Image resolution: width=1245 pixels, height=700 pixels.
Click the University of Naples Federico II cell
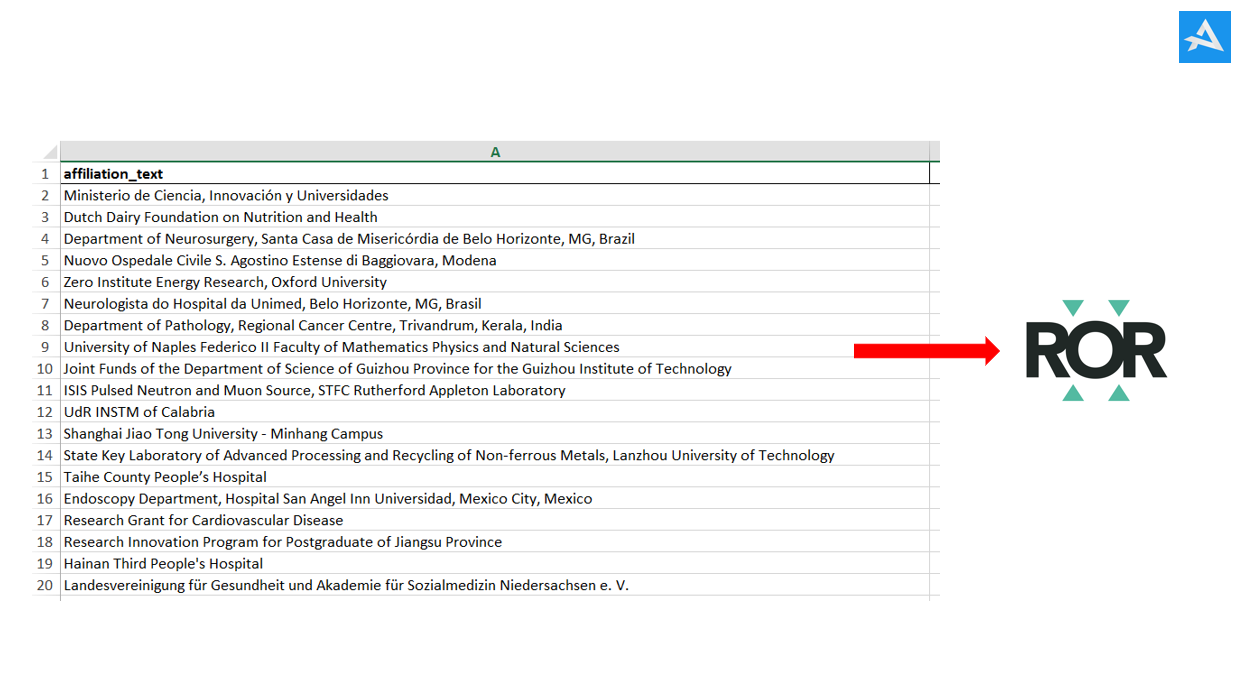point(341,347)
